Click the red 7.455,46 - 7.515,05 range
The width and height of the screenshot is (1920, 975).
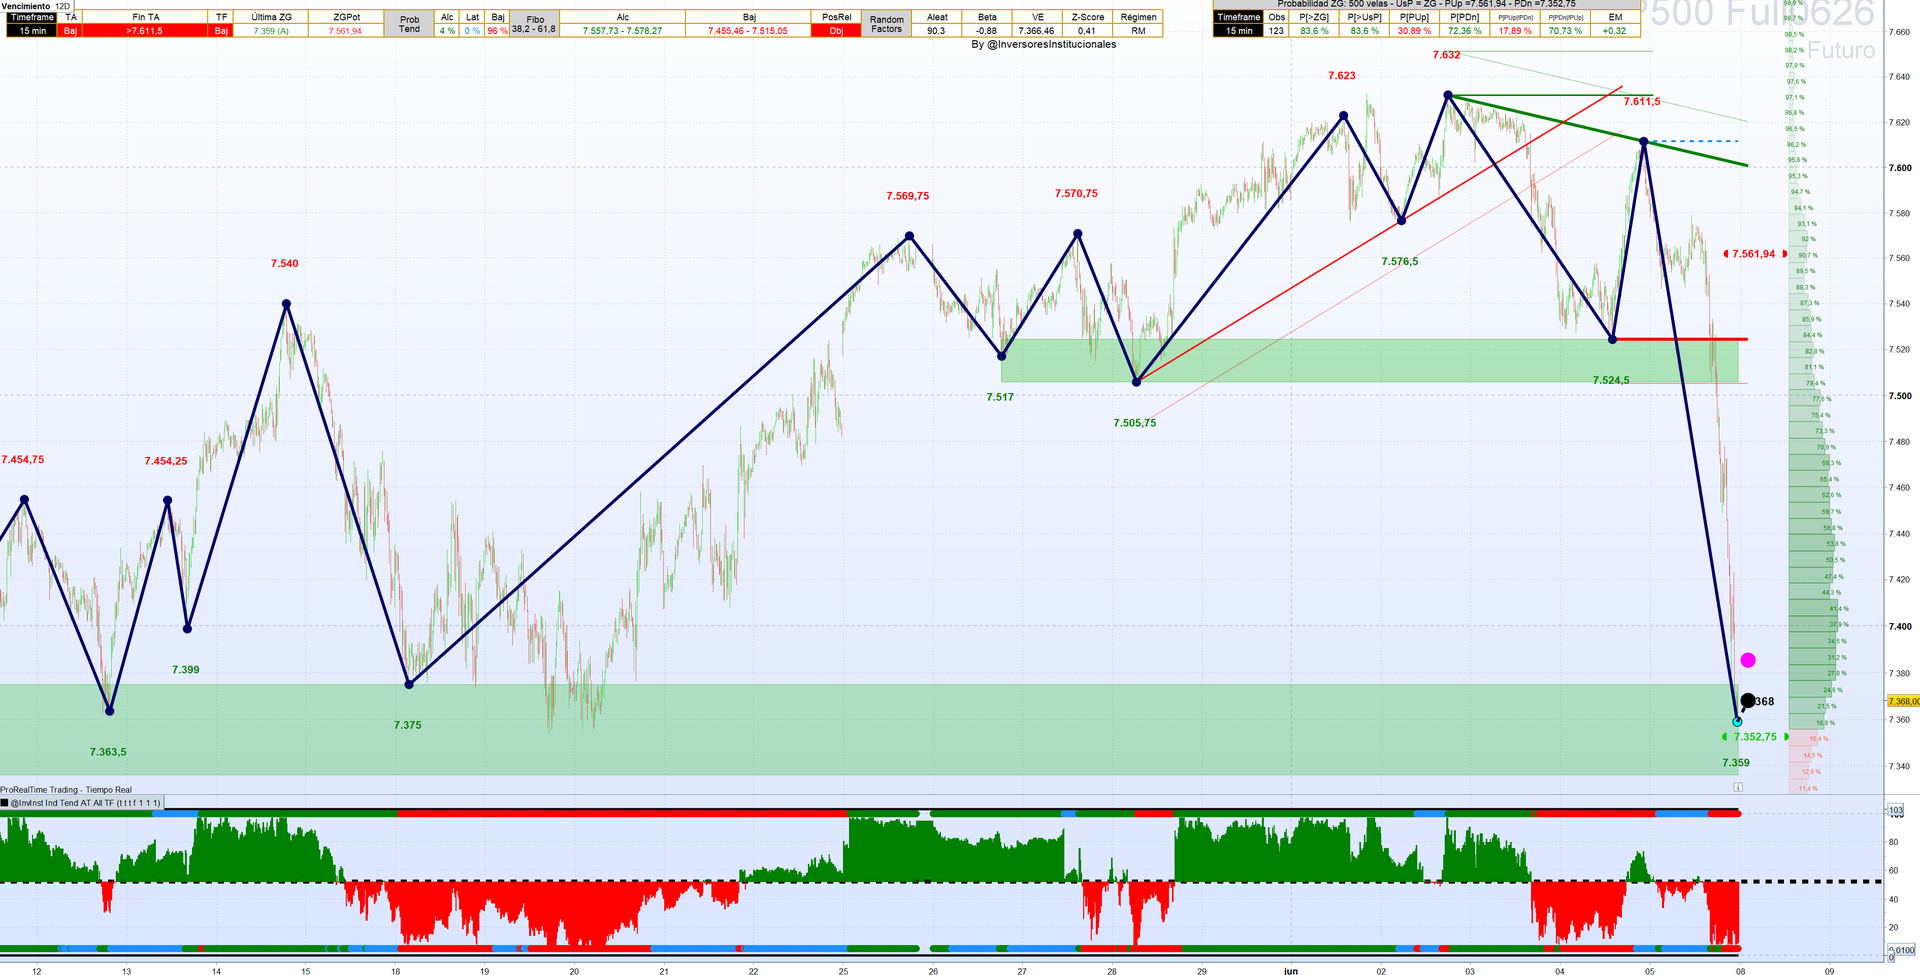tap(748, 31)
